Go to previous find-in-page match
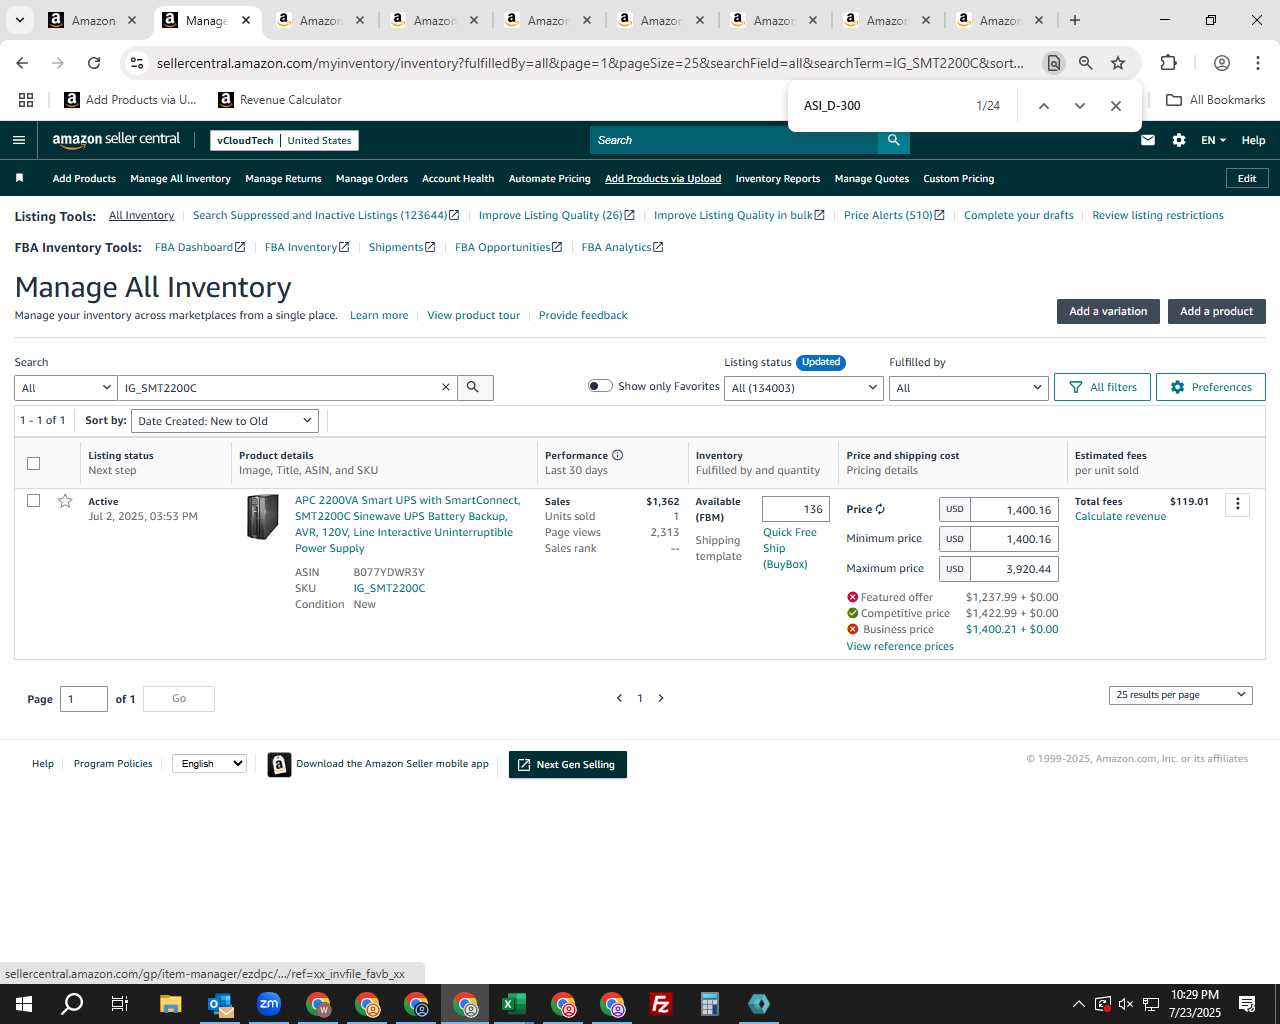The width and height of the screenshot is (1280, 1024). [x=1044, y=106]
